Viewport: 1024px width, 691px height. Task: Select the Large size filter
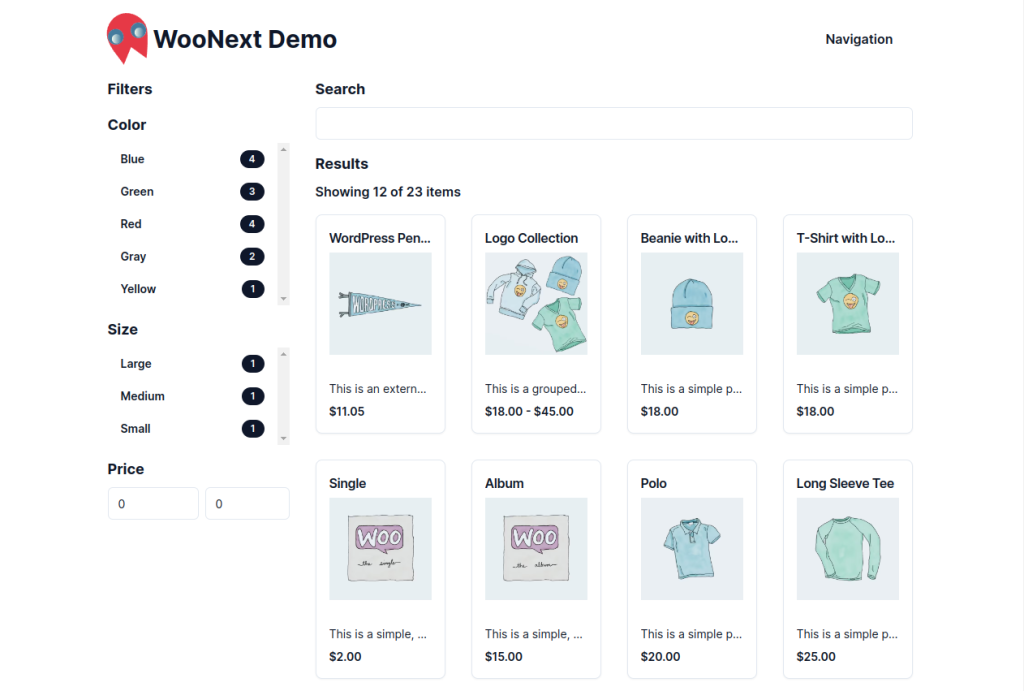136,364
